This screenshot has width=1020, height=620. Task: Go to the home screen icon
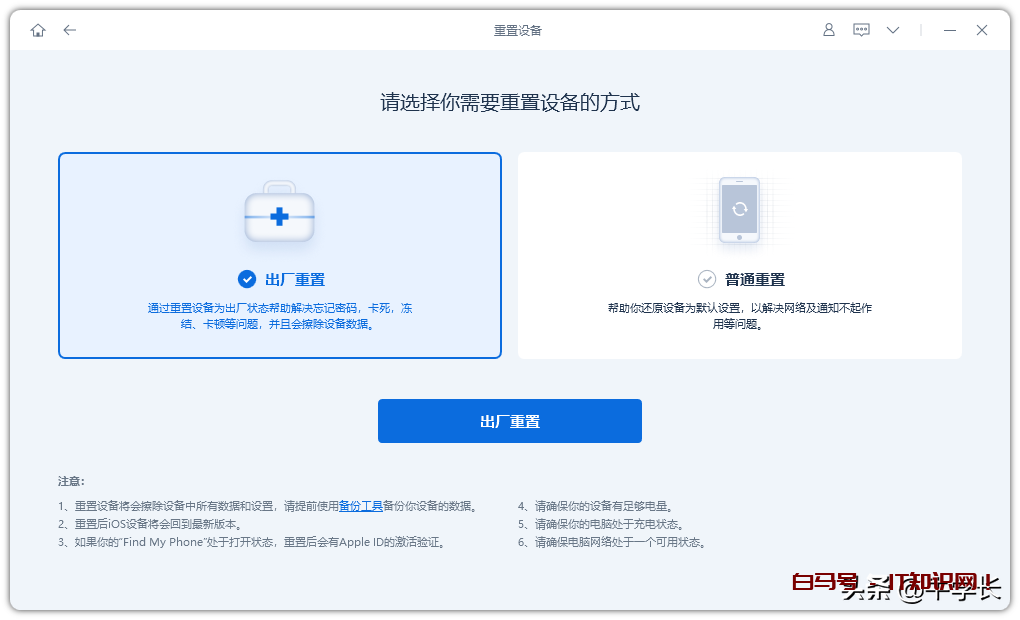[38, 30]
